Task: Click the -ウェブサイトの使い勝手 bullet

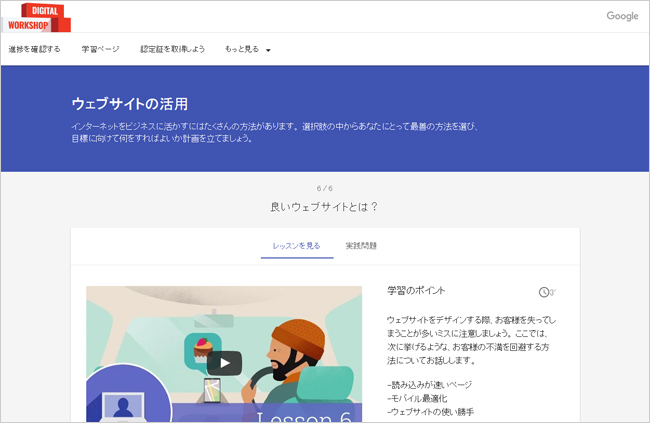Action: pyautogui.click(x=430, y=412)
